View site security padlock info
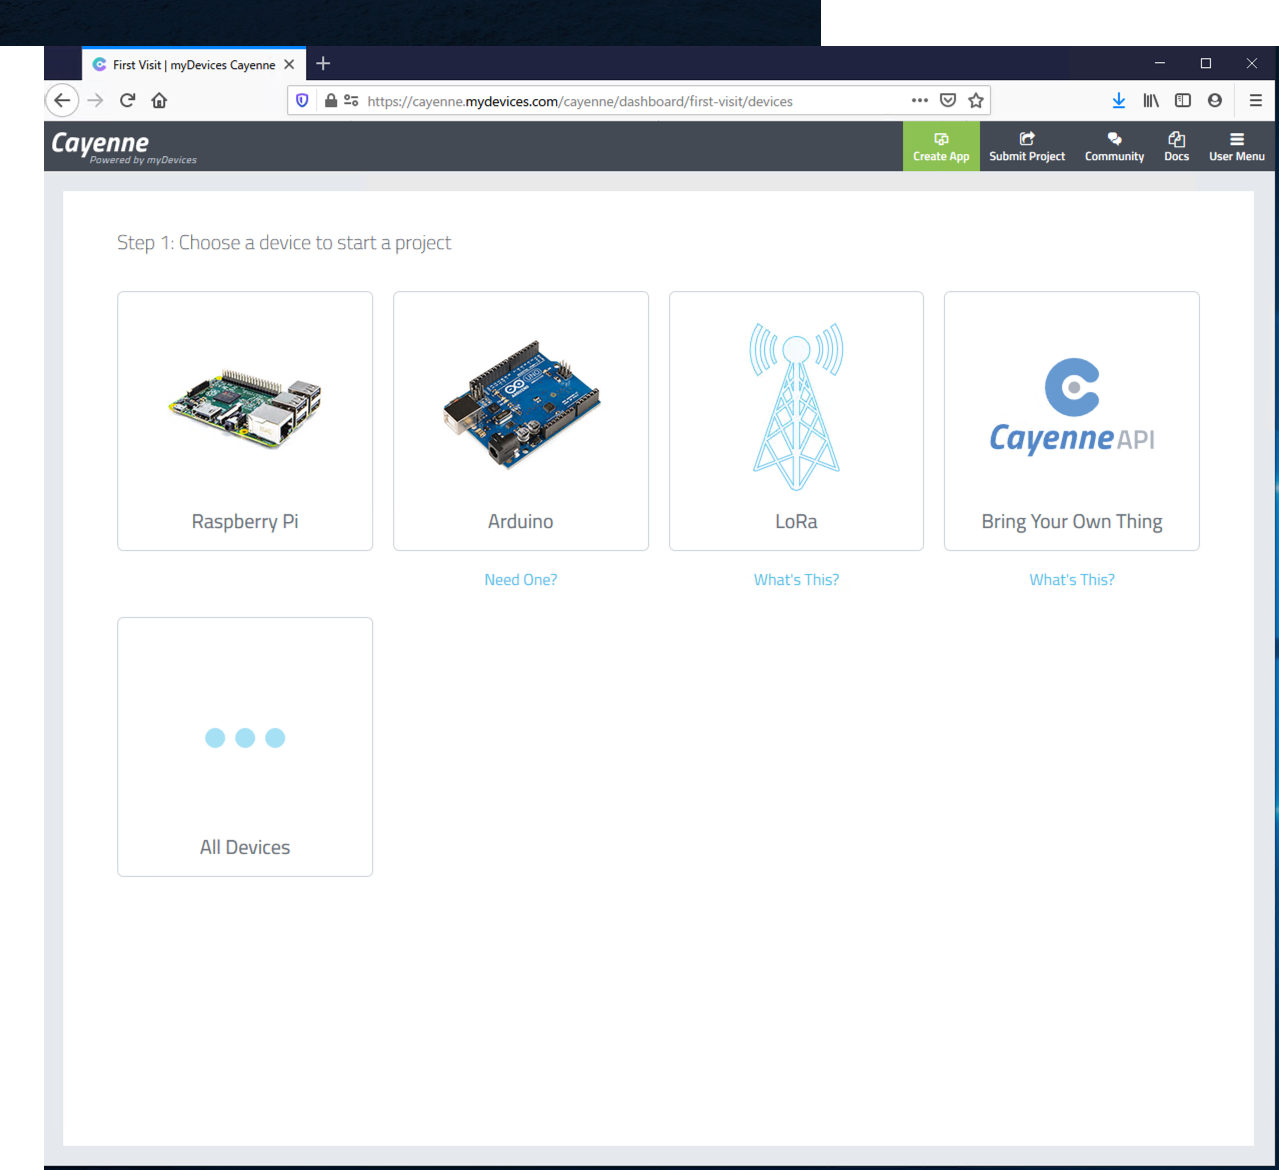 (330, 101)
